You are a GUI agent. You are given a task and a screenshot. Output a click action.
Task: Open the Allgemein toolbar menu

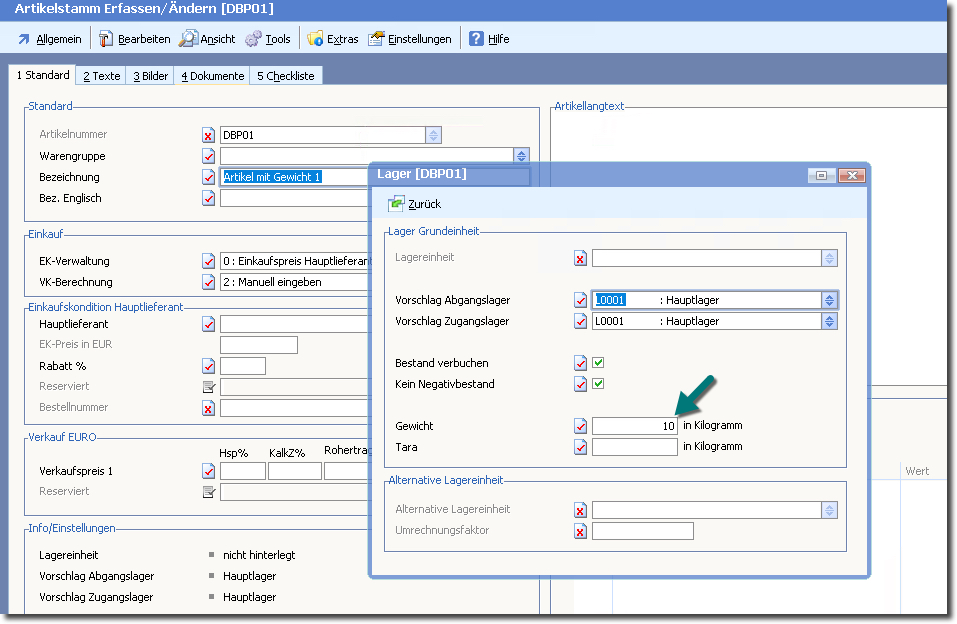click(x=50, y=39)
